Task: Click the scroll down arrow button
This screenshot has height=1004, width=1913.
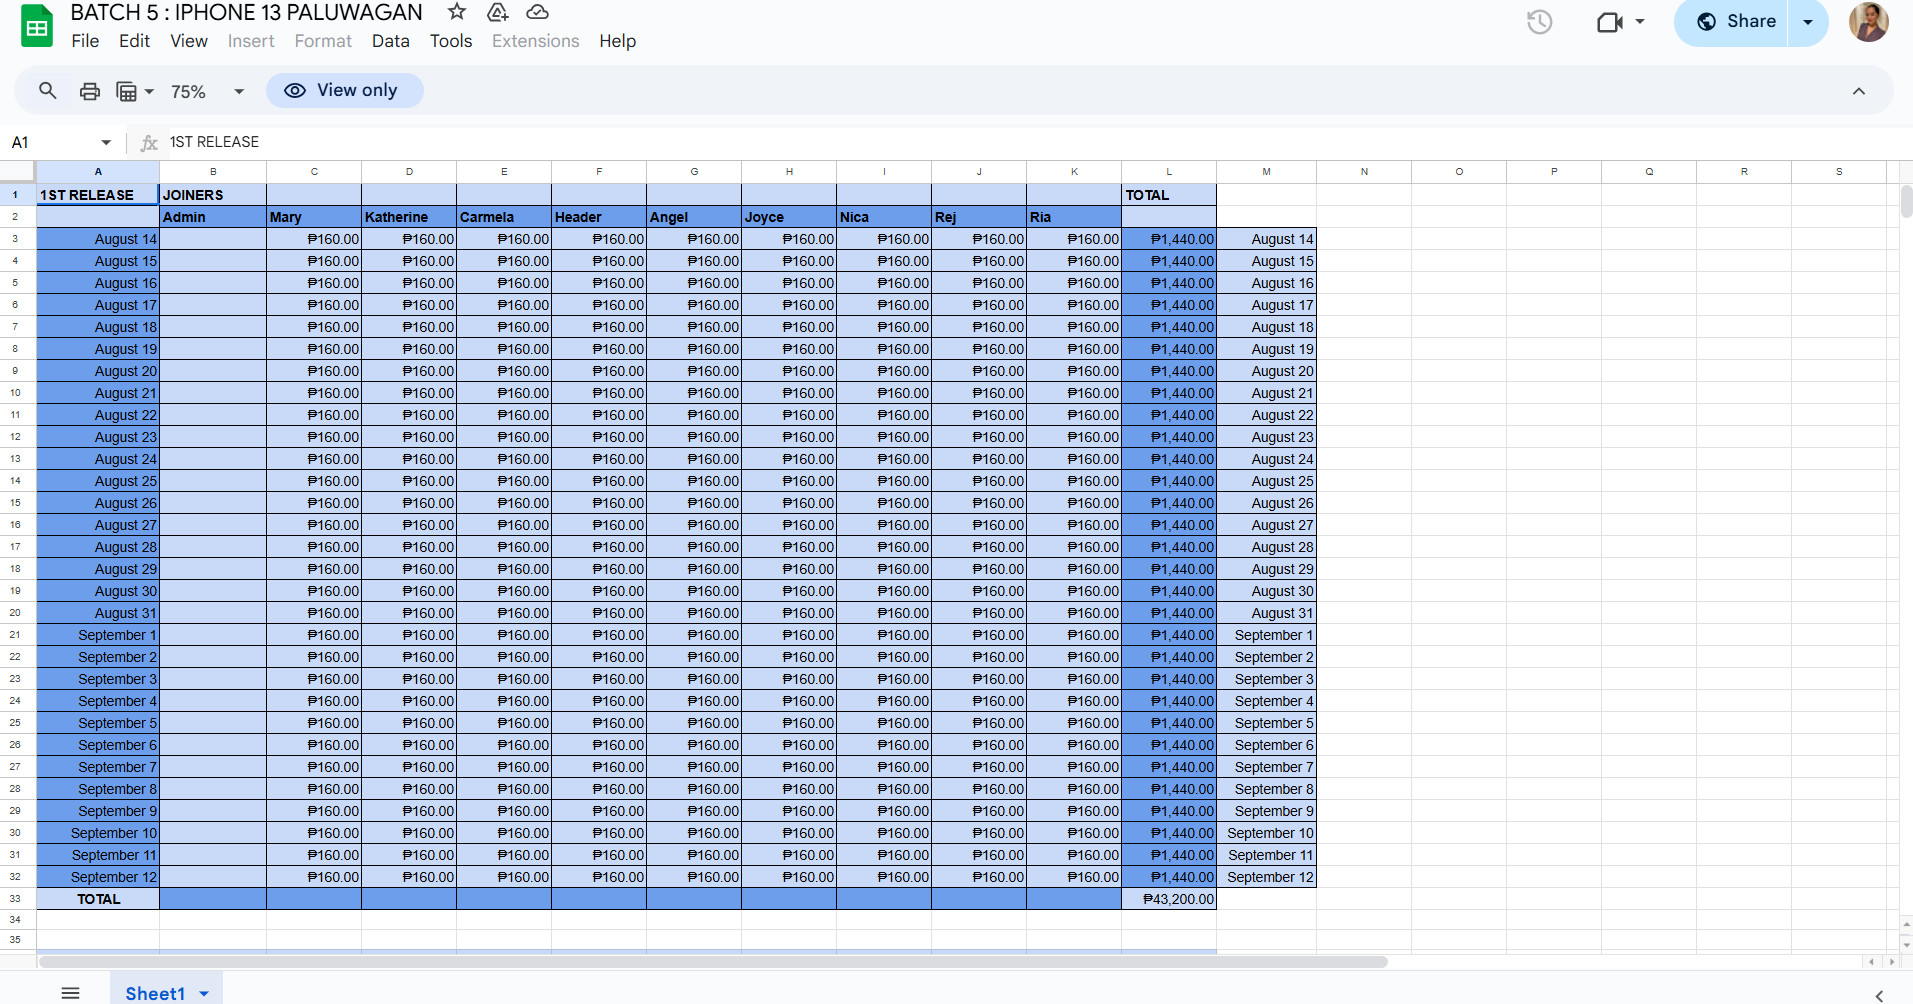Action: (x=1906, y=943)
